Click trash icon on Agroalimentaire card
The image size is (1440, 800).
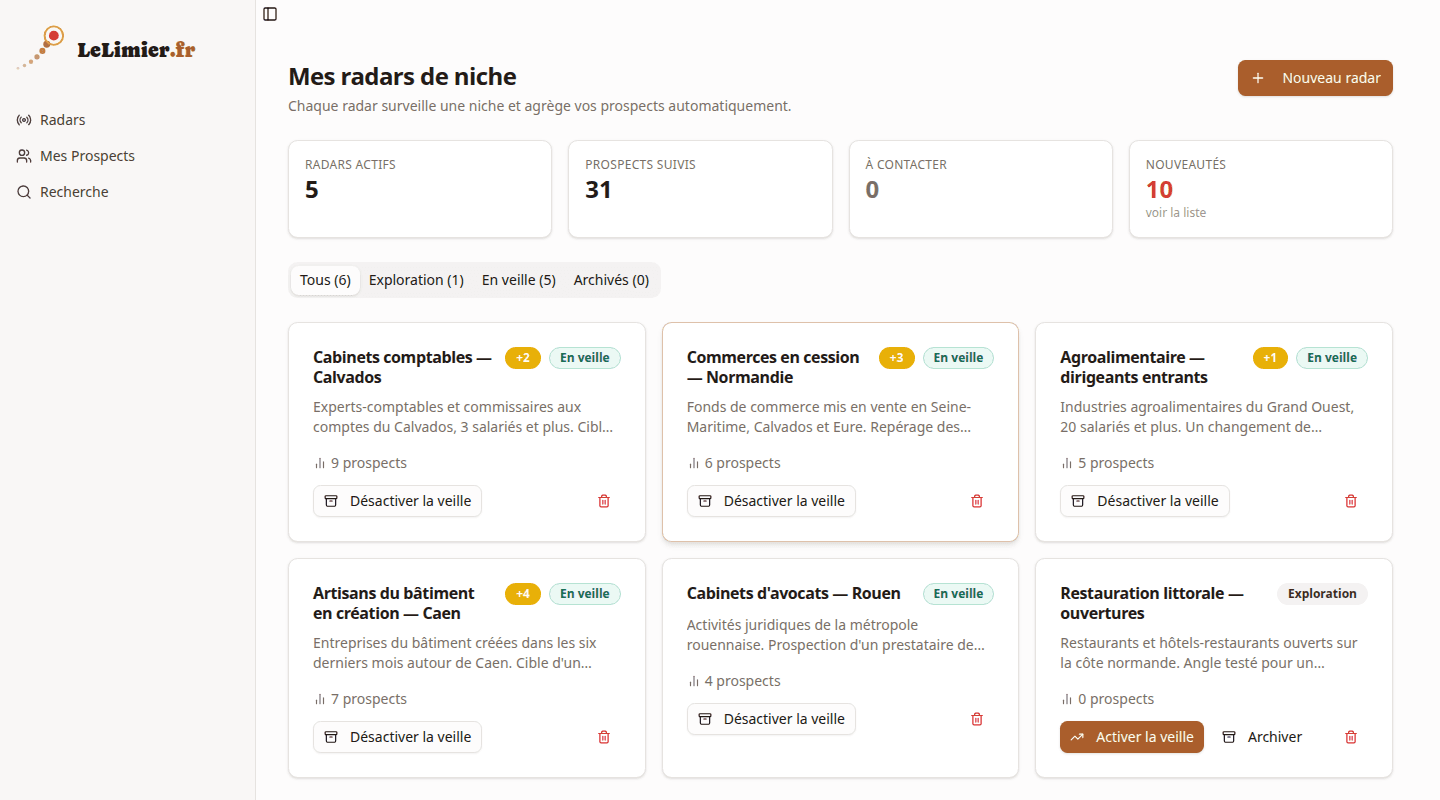pos(1351,501)
